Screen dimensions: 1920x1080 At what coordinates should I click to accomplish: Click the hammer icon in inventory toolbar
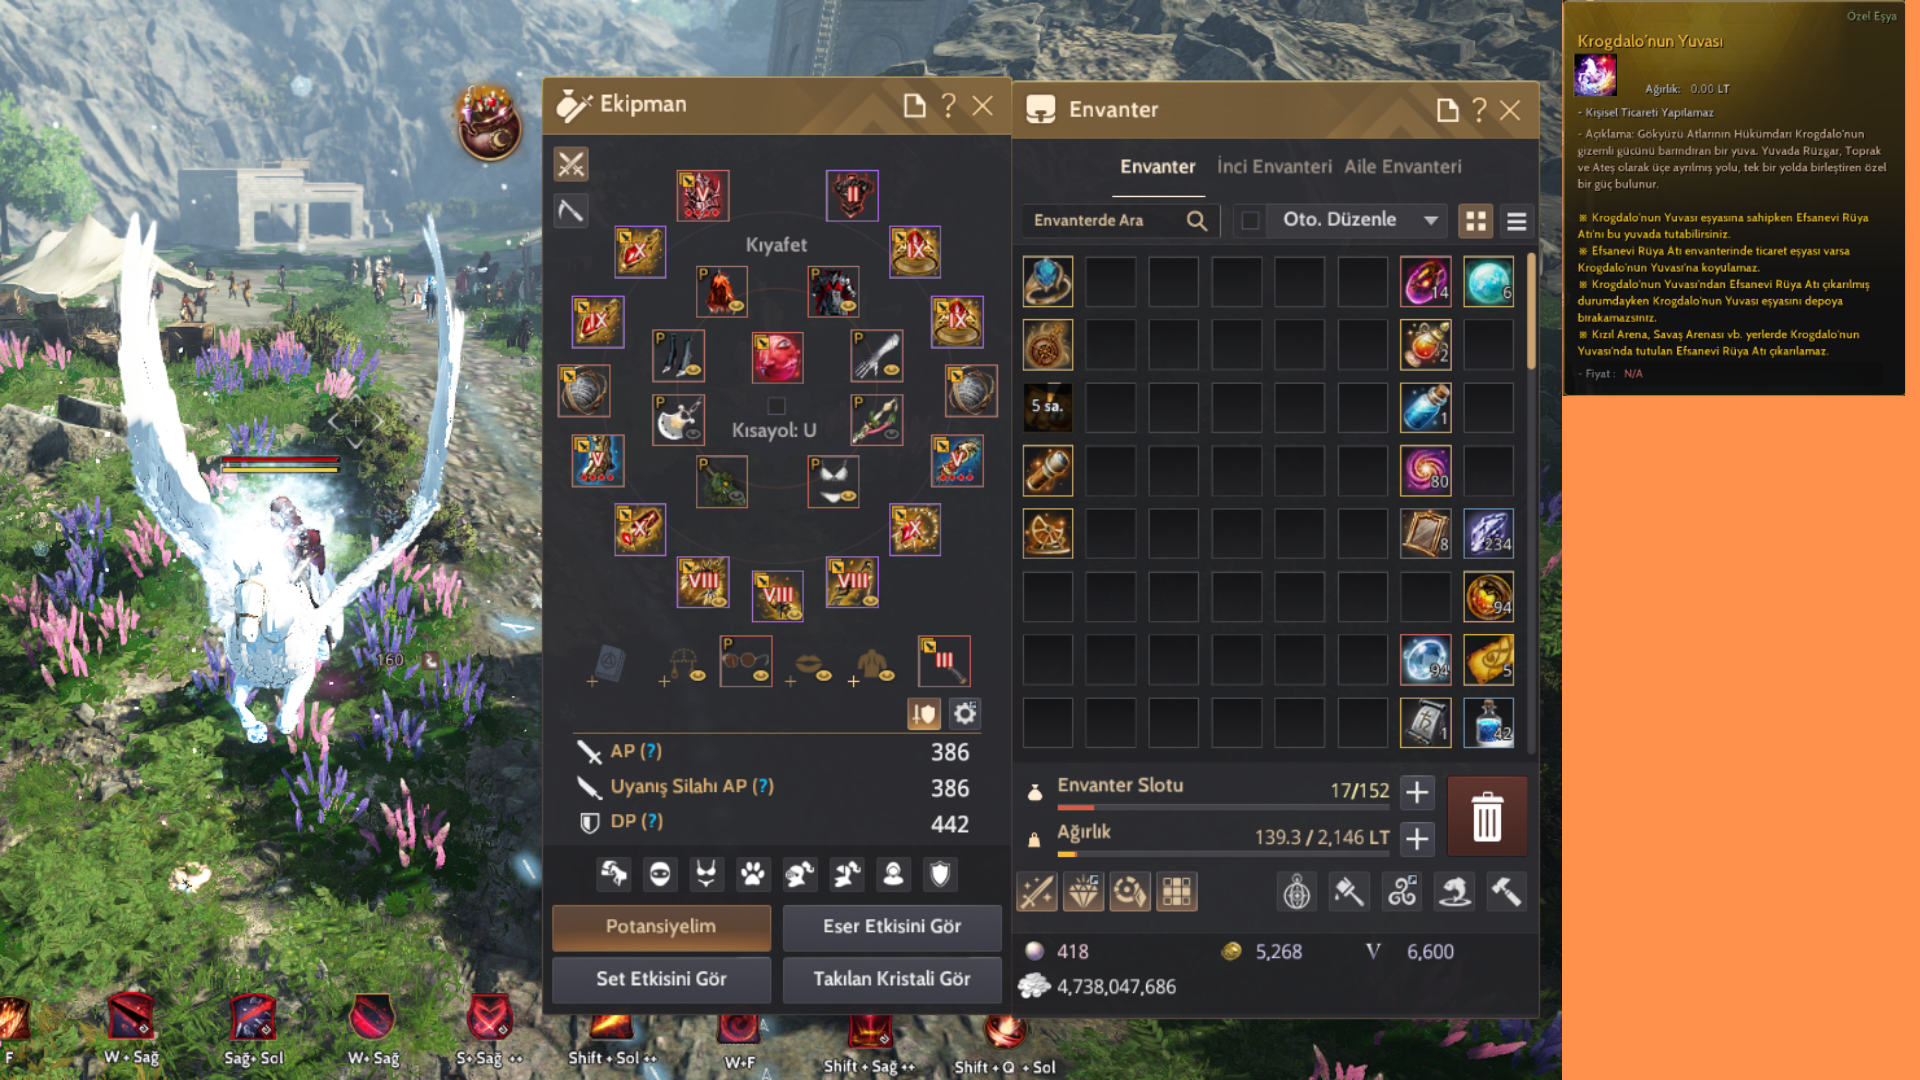pos(1506,891)
